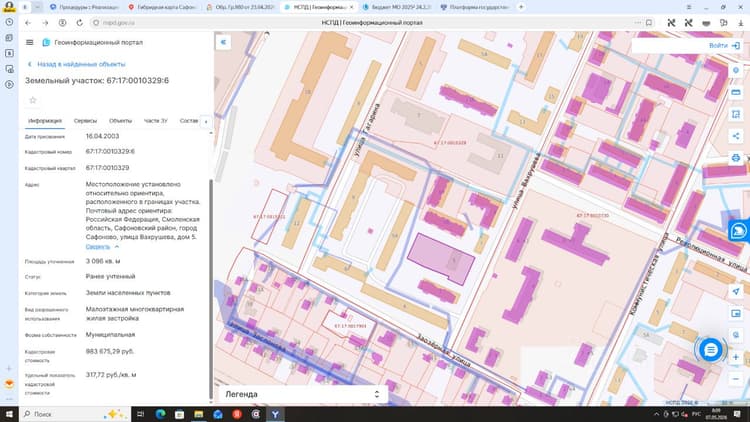Click Земли населенных пунктов category value
The width and height of the screenshot is (750, 422).
point(128,293)
